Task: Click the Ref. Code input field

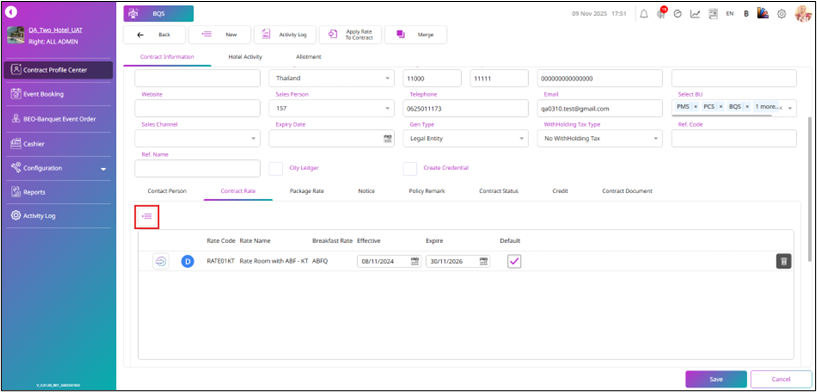Action: 734,139
